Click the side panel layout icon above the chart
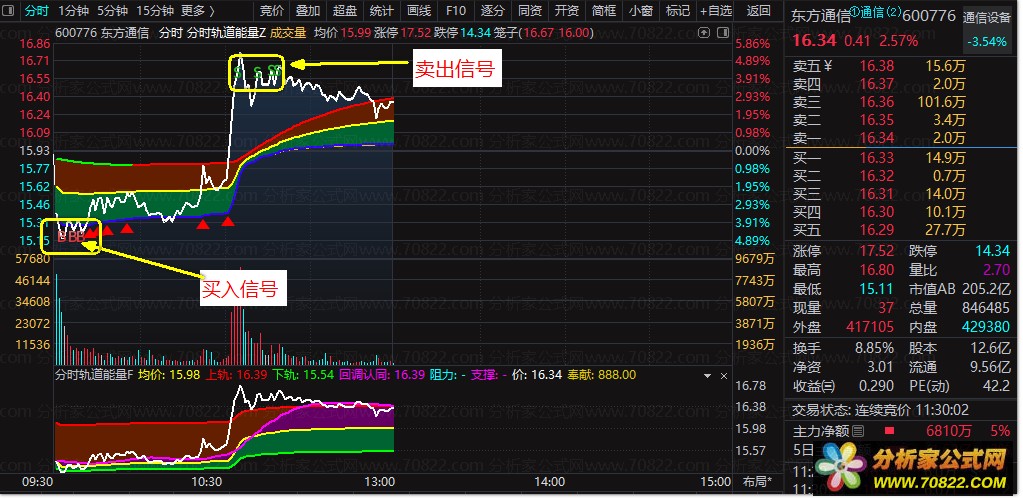Screen dimensions: 1023x499 pyautogui.click(x=722, y=32)
